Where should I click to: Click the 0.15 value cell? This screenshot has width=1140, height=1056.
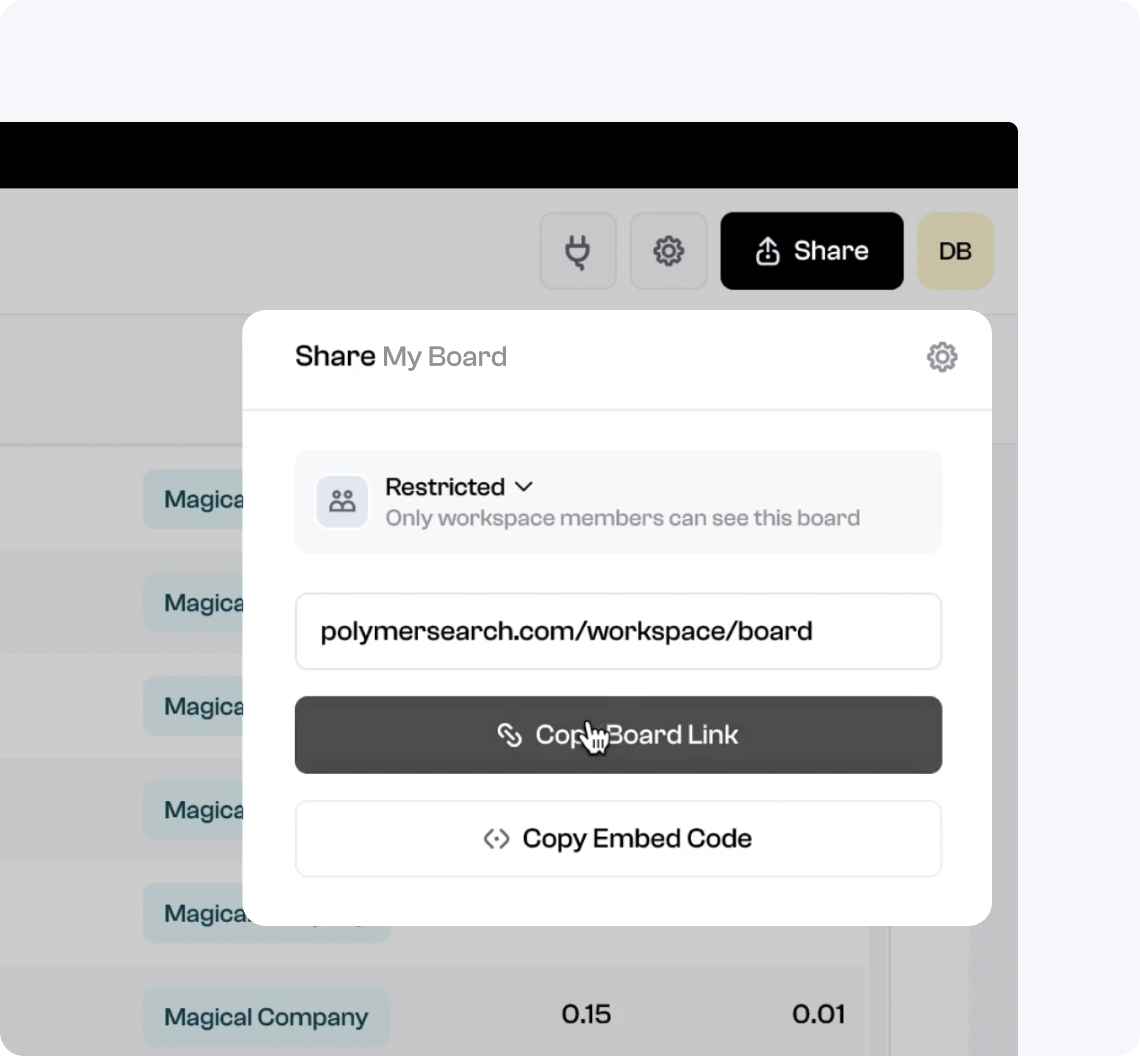click(586, 1014)
